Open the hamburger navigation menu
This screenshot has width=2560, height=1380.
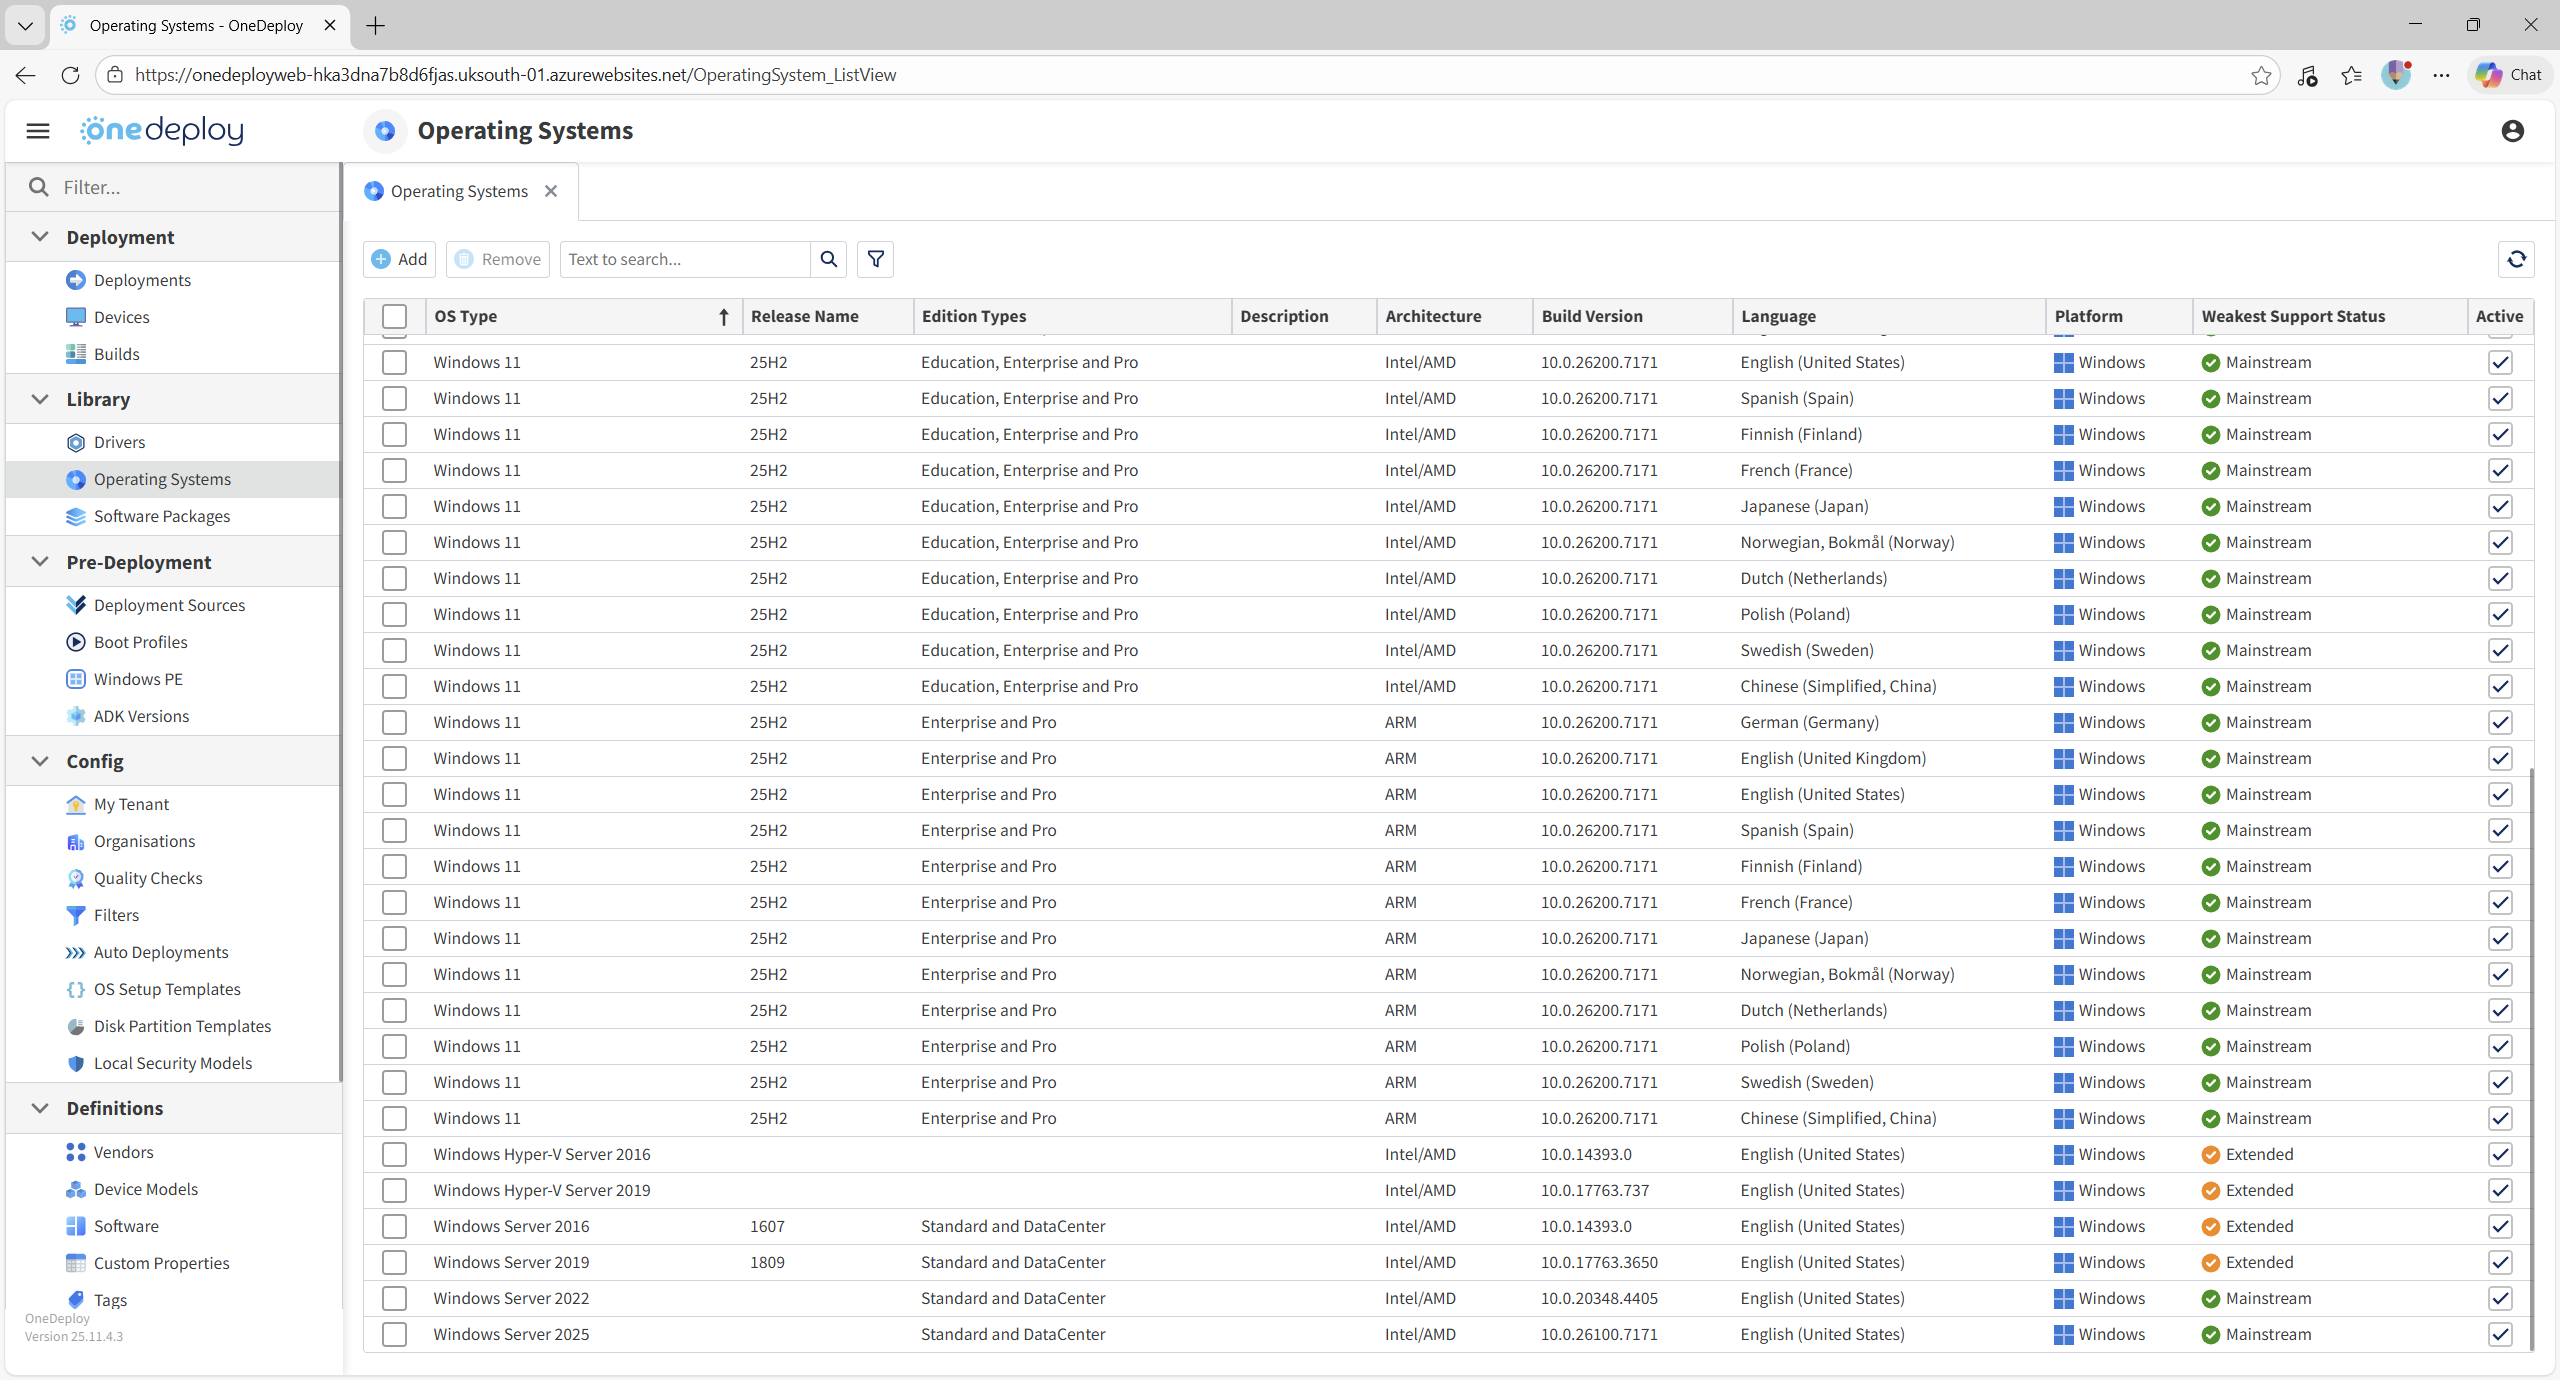pyautogui.click(x=38, y=131)
